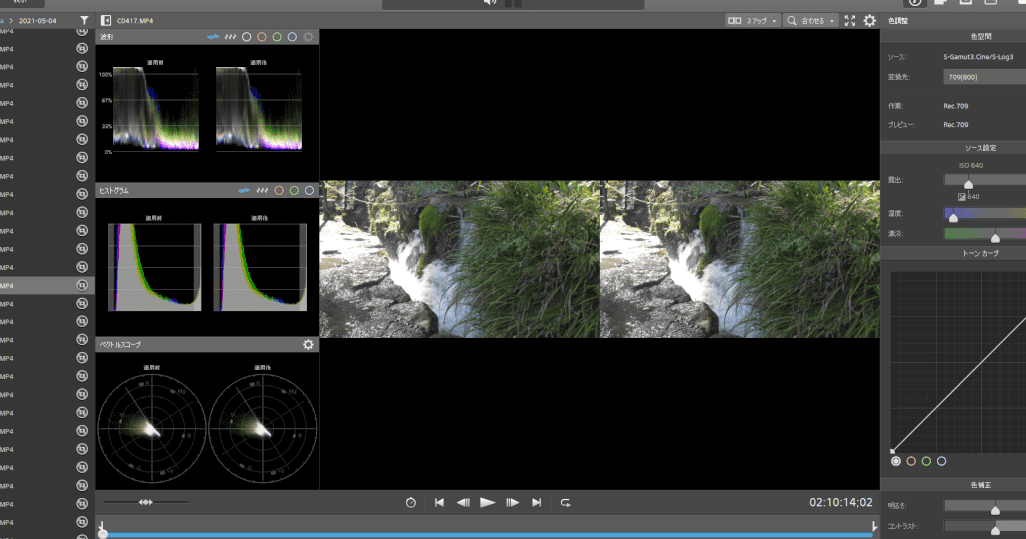1026x539 pixels.
Task: Click the filter funnel icon in clip list
Action: tap(84, 20)
